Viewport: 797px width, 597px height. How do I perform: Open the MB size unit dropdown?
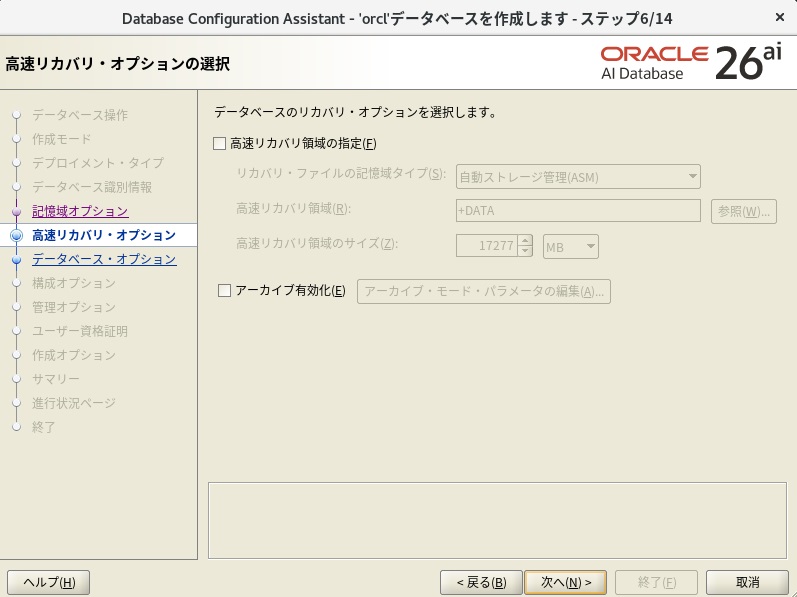click(570, 247)
